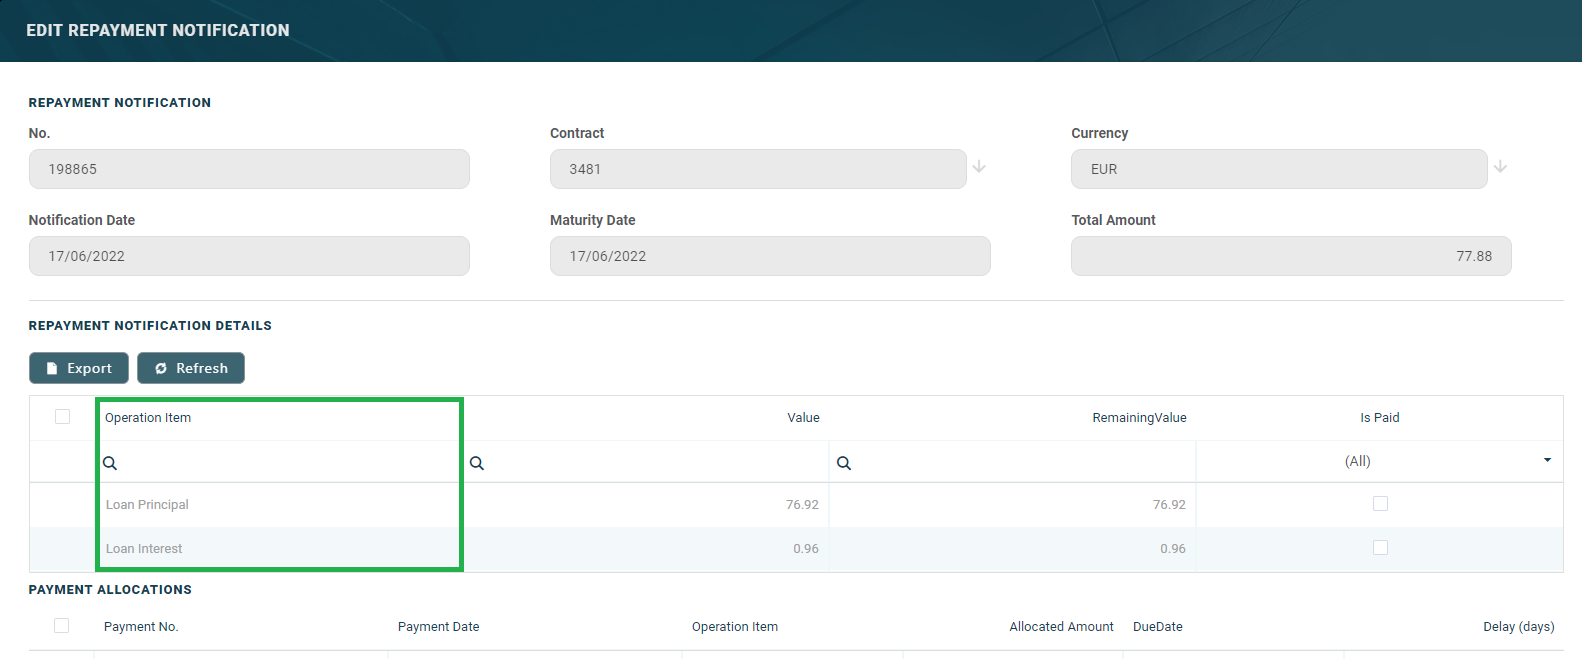Click the Export file icon
Screen dimensions: 1582x660
[52, 369]
